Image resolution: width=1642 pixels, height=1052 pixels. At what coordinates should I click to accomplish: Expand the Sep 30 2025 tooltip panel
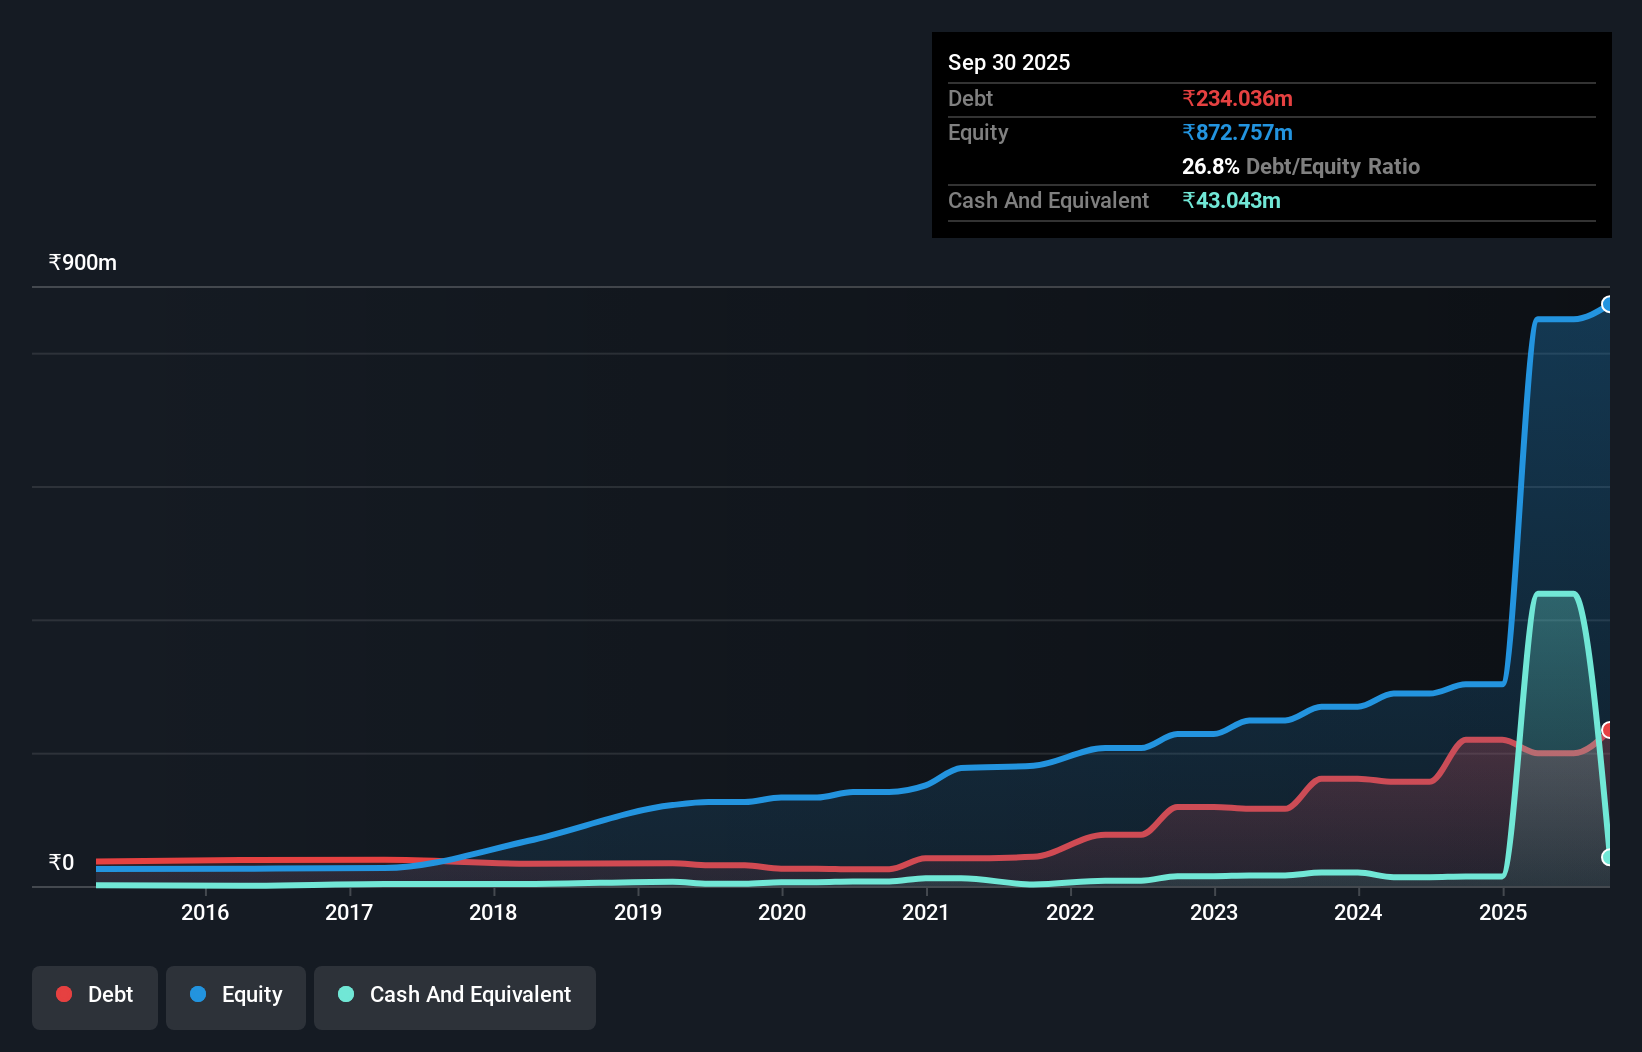(1009, 62)
